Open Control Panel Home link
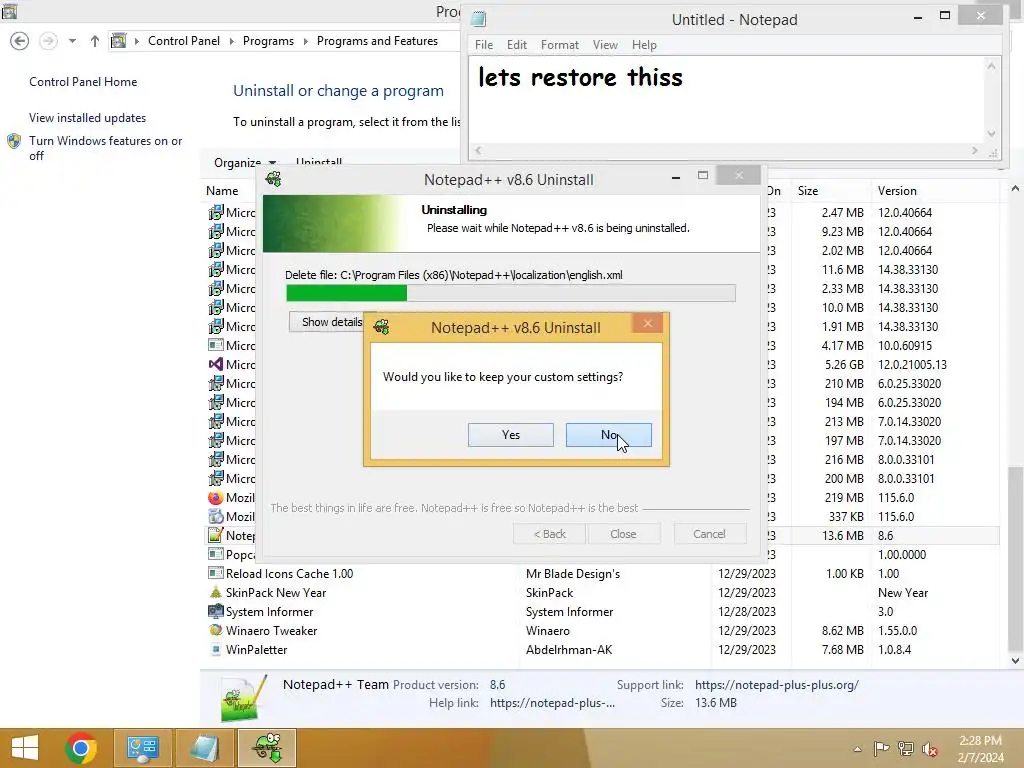This screenshot has height=768, width=1024. 83,82
